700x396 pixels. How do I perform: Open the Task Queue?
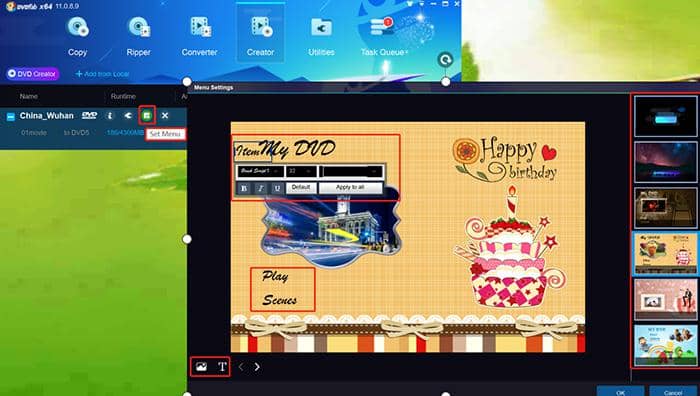coord(383,37)
